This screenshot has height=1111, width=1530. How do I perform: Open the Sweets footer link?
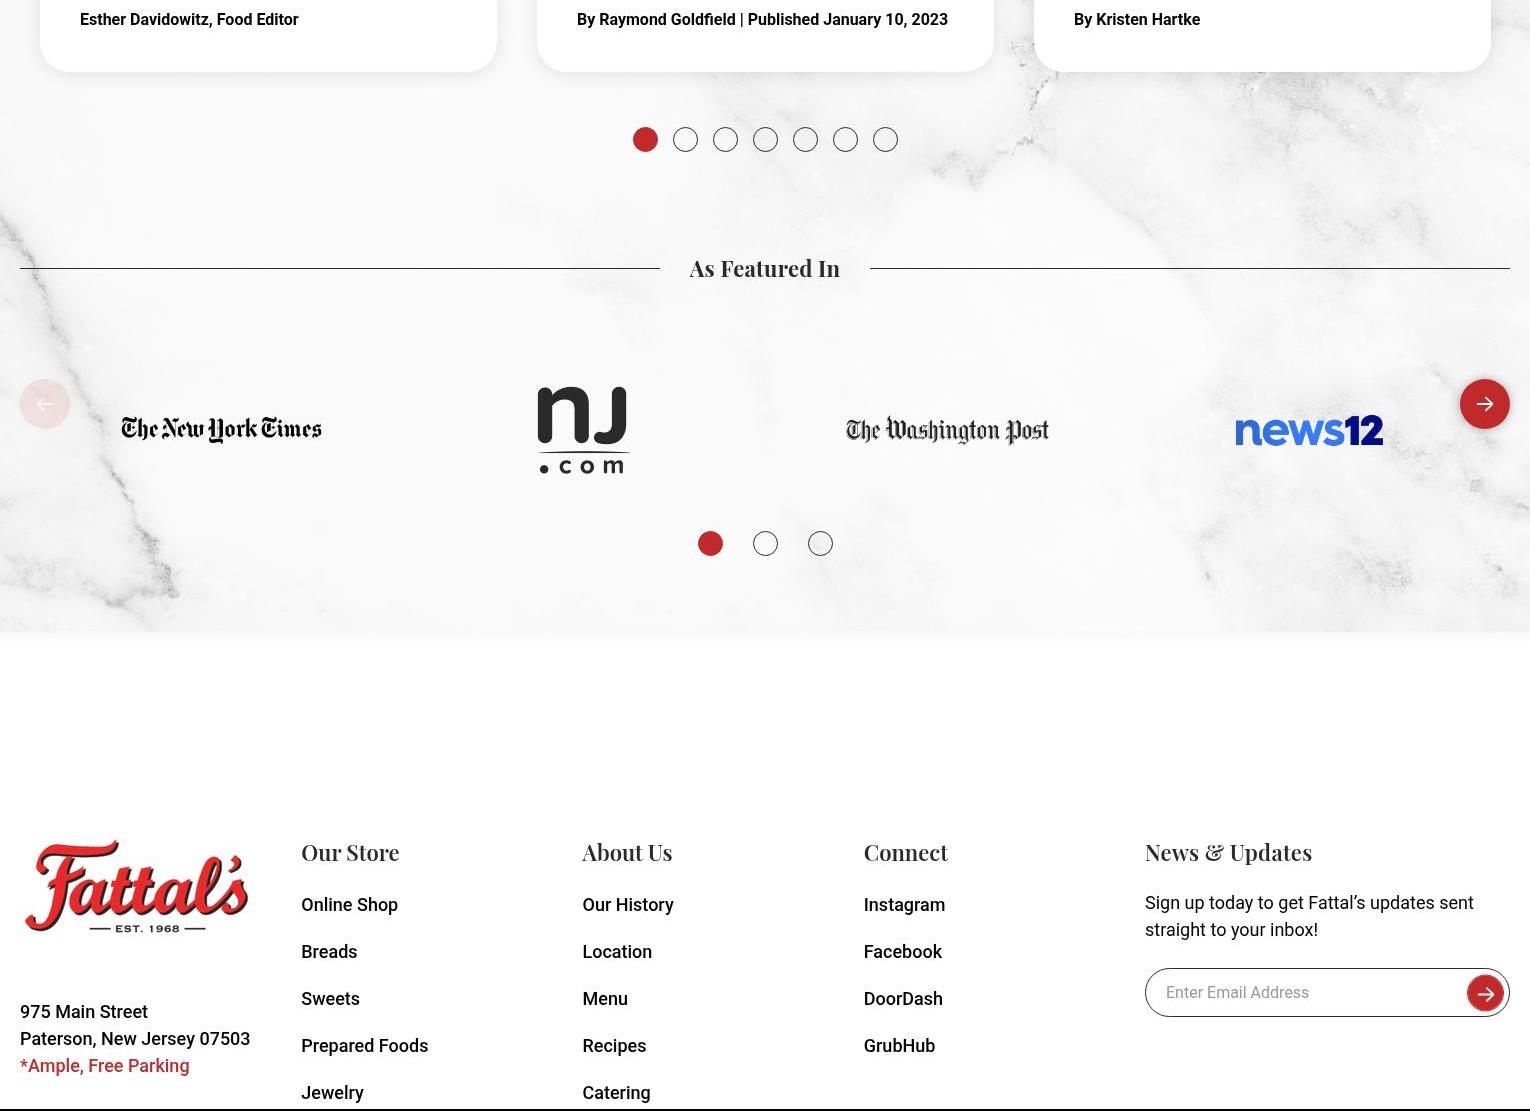[330, 998]
